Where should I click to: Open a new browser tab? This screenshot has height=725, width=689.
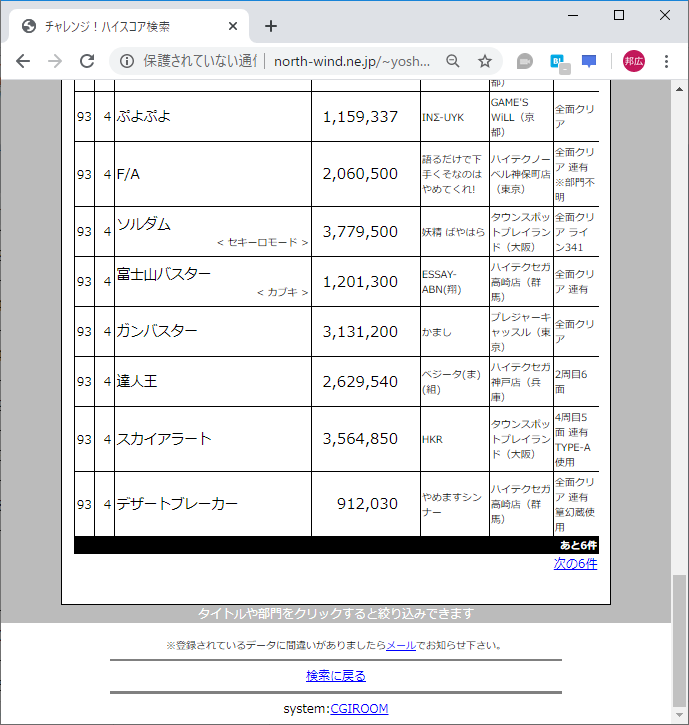click(271, 26)
